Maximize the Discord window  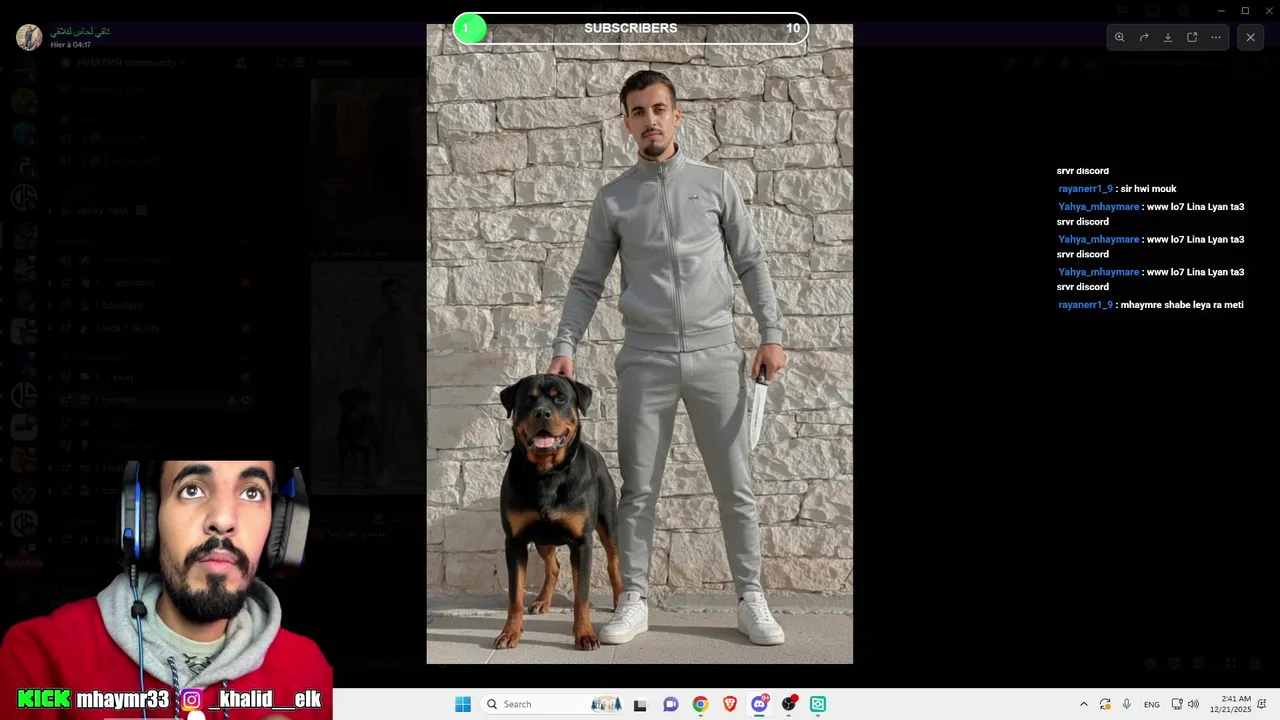tap(1245, 11)
